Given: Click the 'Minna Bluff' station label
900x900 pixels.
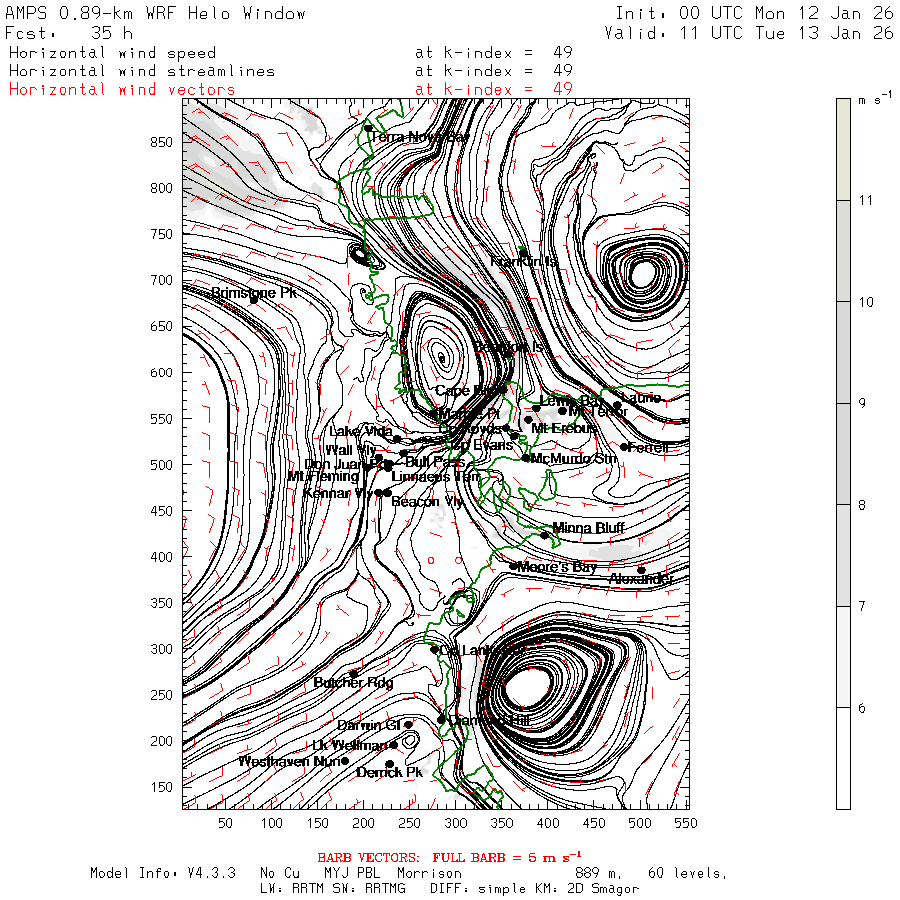Looking at the screenshot, I should pos(588,527).
